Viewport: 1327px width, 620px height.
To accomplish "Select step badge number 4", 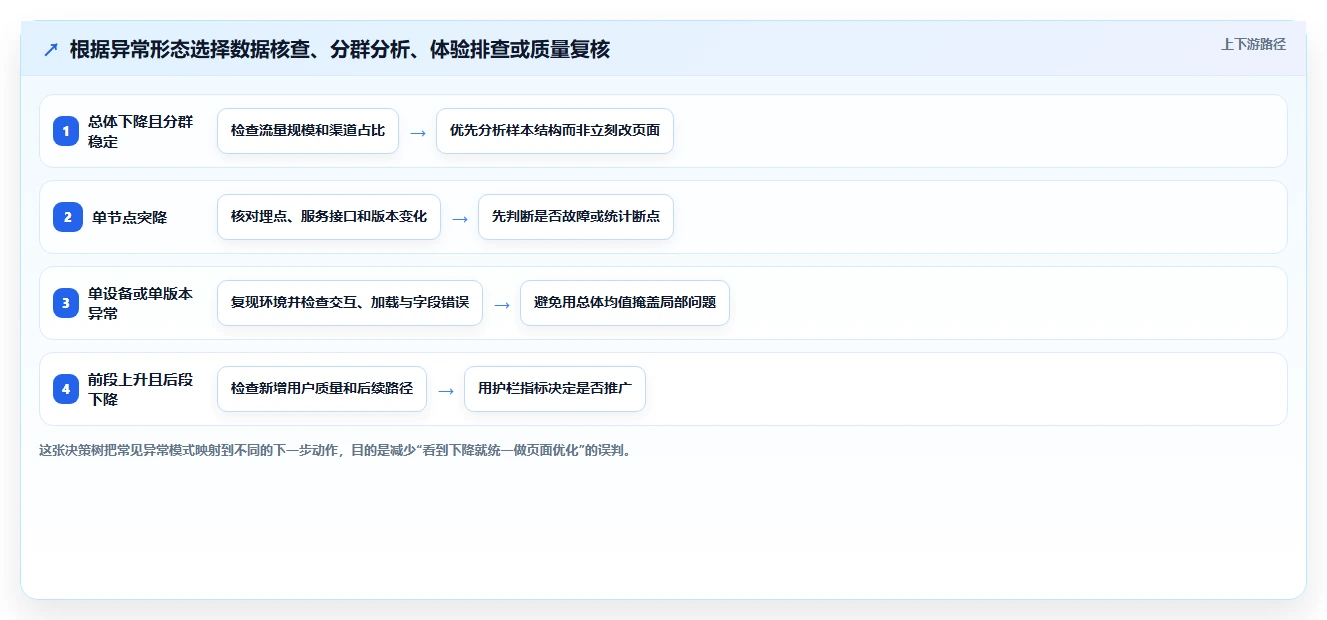I will pos(66,389).
